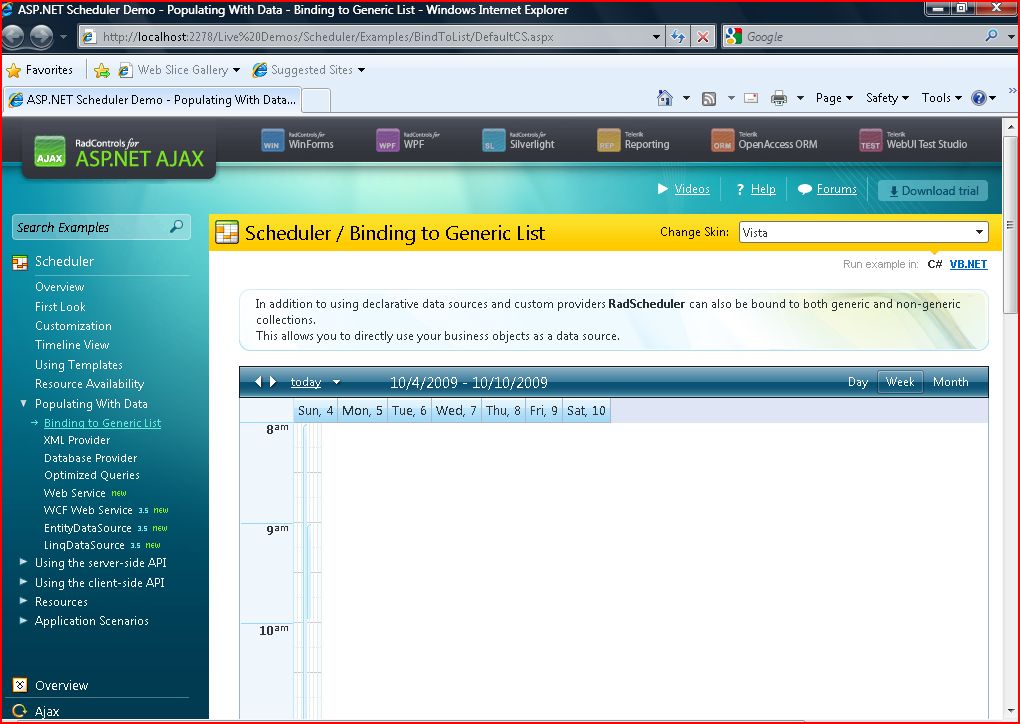Click the Forums link
Image resolution: width=1020 pixels, height=724 pixels.
coord(837,189)
